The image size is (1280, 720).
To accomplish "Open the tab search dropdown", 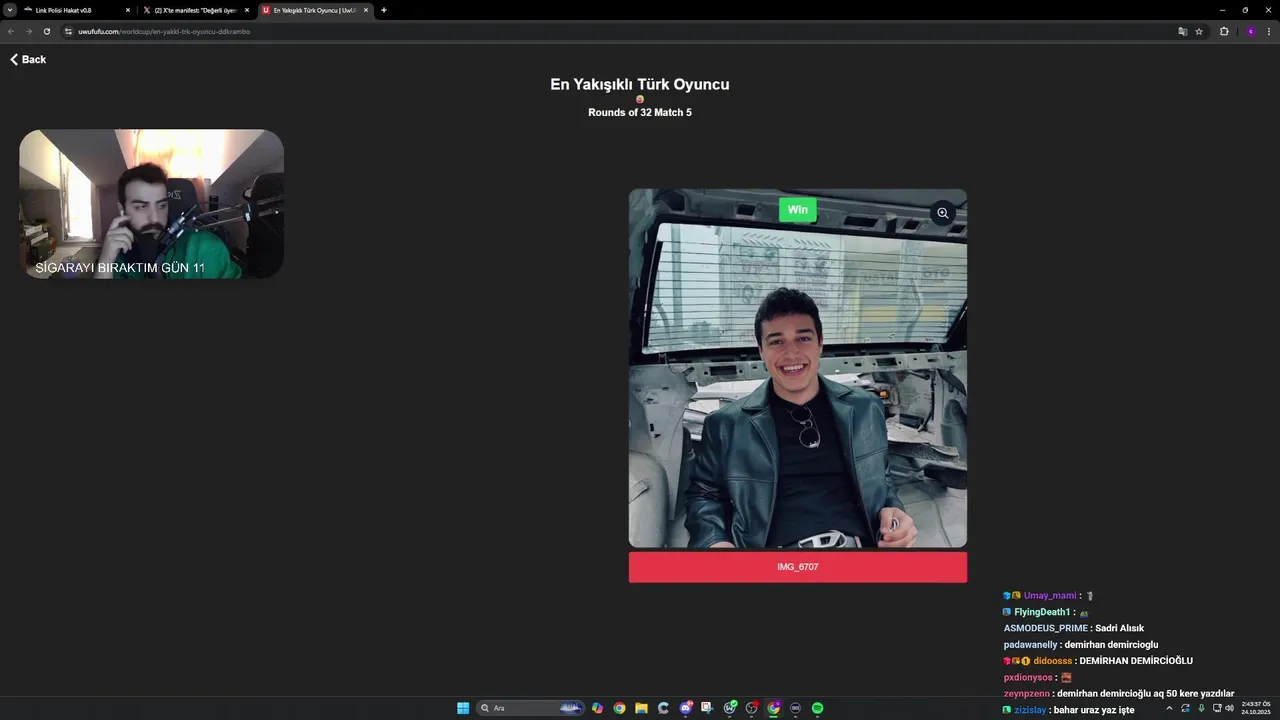I will (x=9, y=10).
